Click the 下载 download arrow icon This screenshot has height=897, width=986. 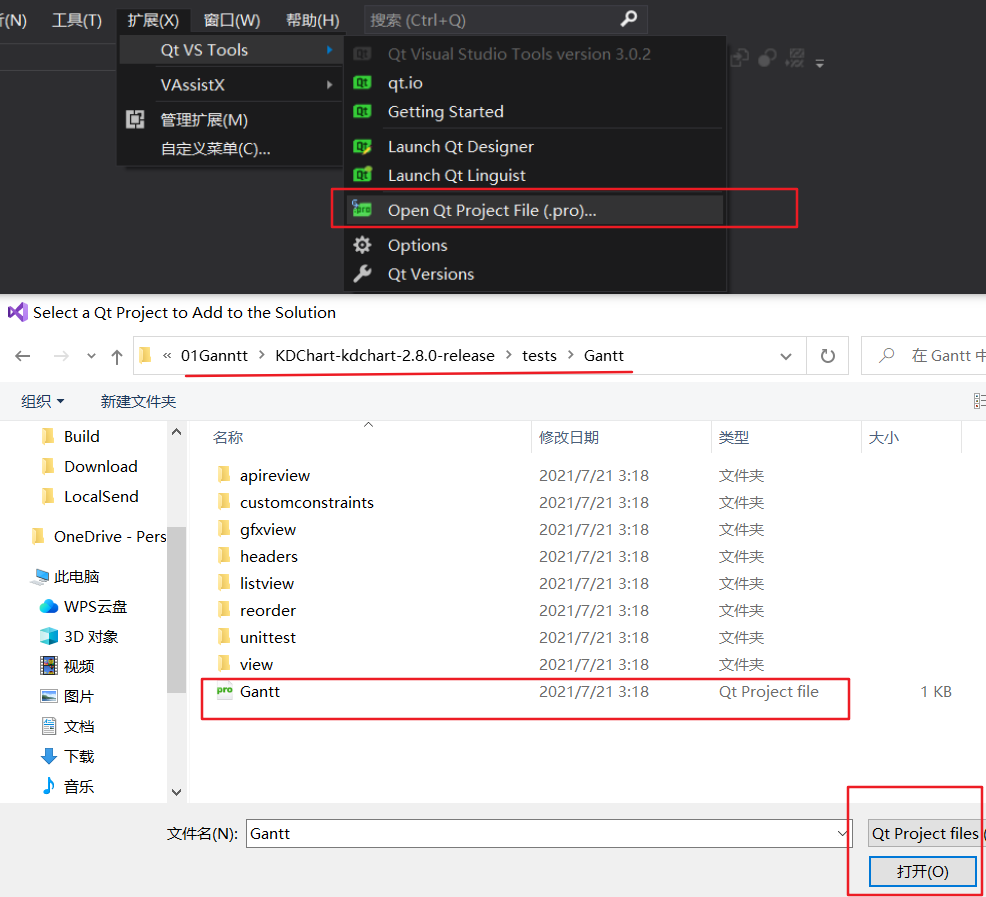[48, 755]
